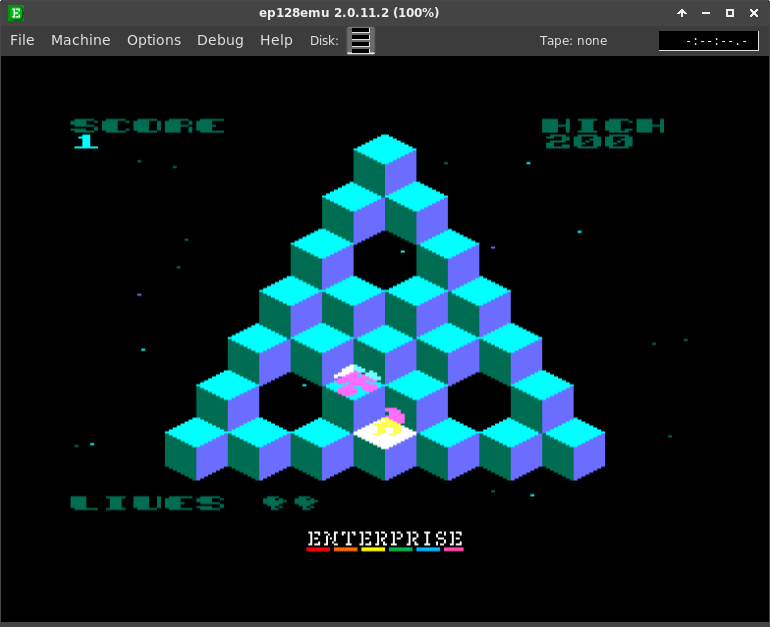Image resolution: width=770 pixels, height=627 pixels.
Task: Click the green E application icon
Action: click(x=16, y=13)
